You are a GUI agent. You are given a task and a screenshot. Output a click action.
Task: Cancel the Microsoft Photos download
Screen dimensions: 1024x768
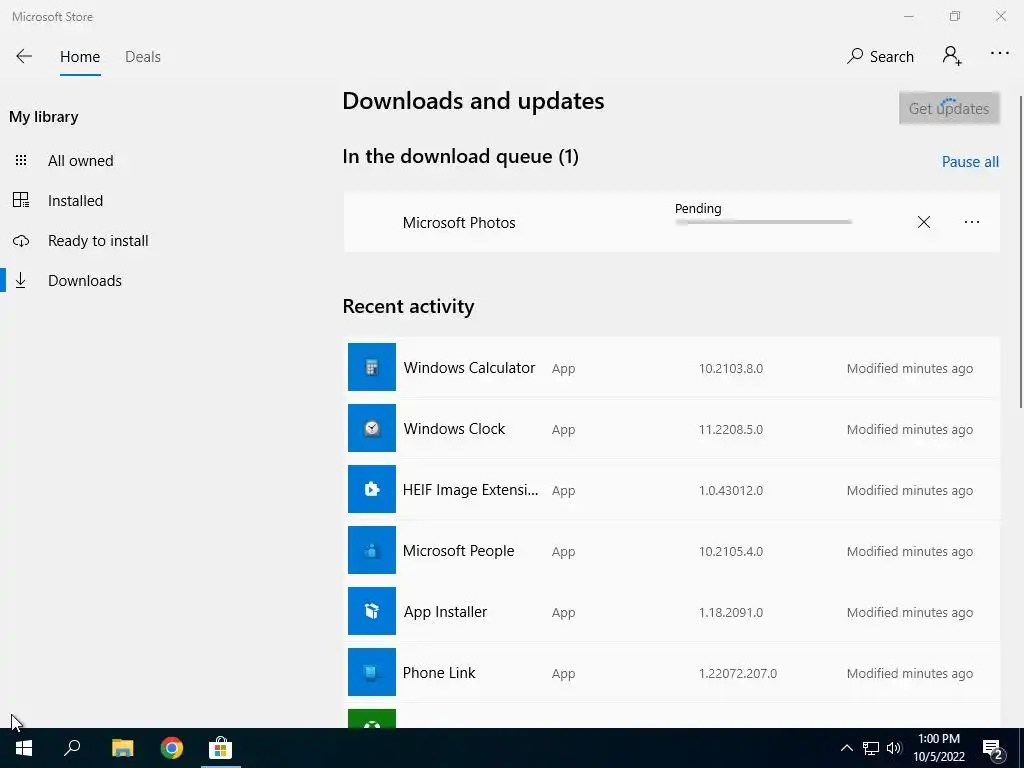923,222
